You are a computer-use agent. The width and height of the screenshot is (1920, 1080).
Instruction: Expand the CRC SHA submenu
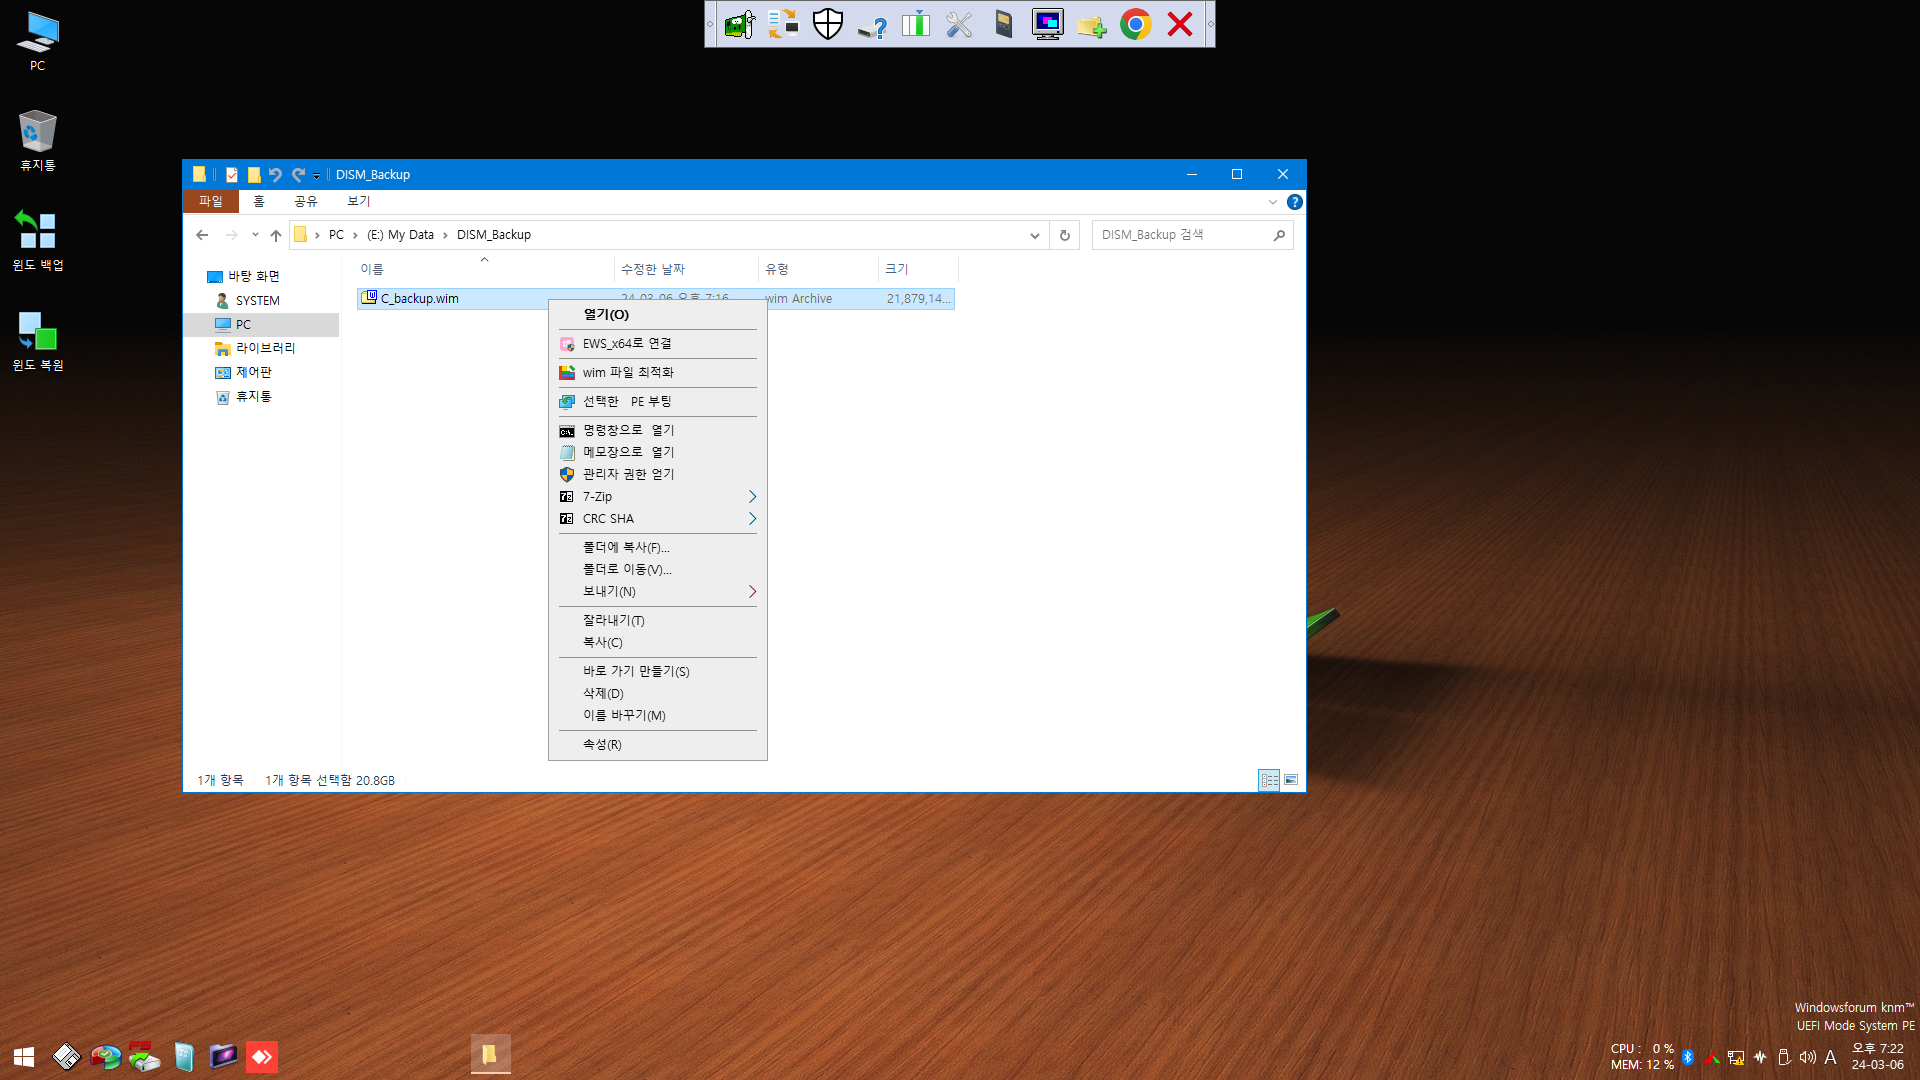657,519
